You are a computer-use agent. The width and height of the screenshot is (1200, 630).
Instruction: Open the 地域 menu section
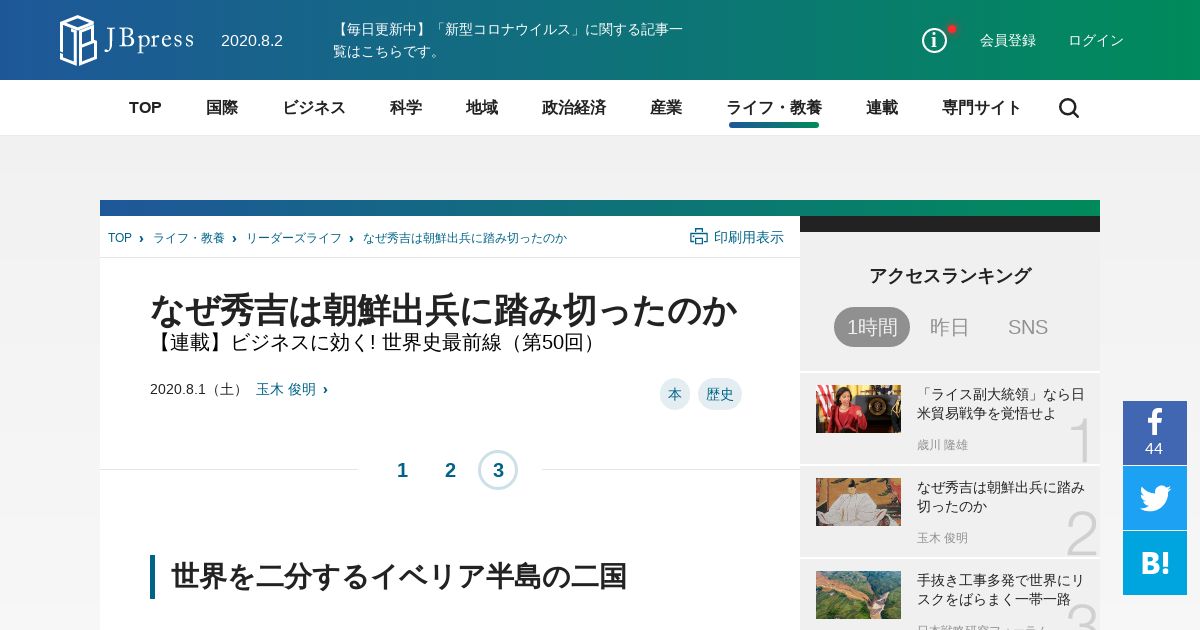[x=482, y=108]
